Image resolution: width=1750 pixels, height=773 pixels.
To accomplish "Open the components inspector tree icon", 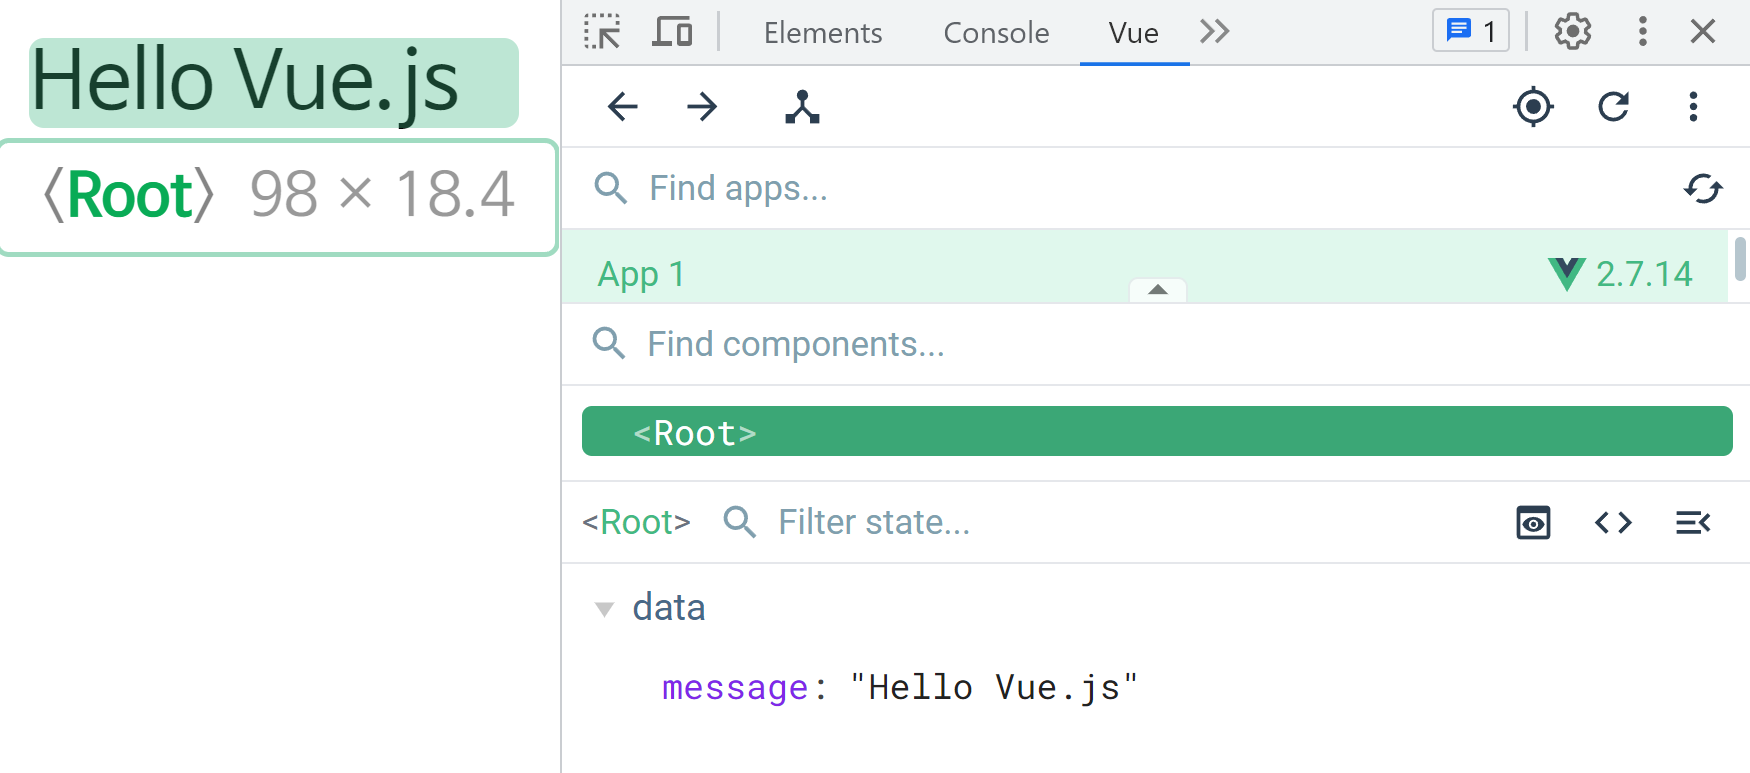I will point(802,106).
